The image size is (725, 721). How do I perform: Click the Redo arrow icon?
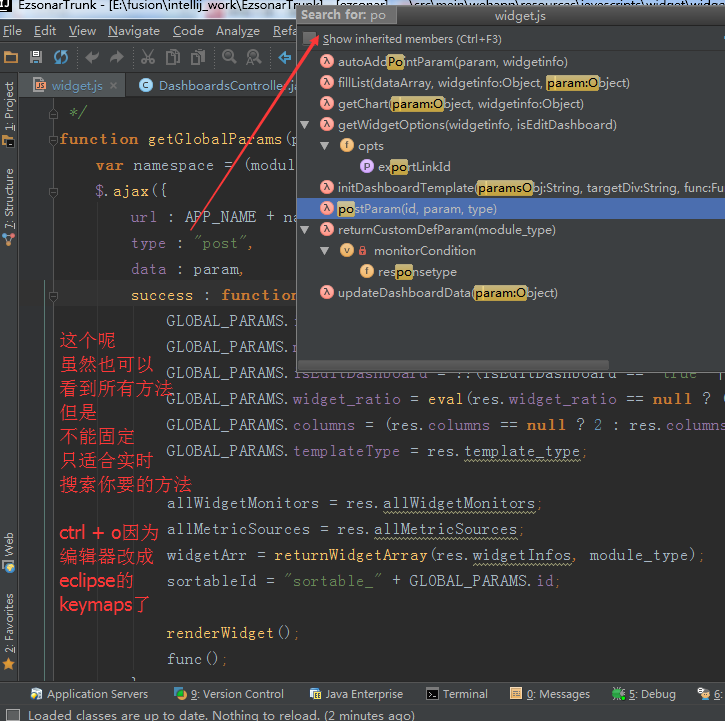(x=117, y=57)
